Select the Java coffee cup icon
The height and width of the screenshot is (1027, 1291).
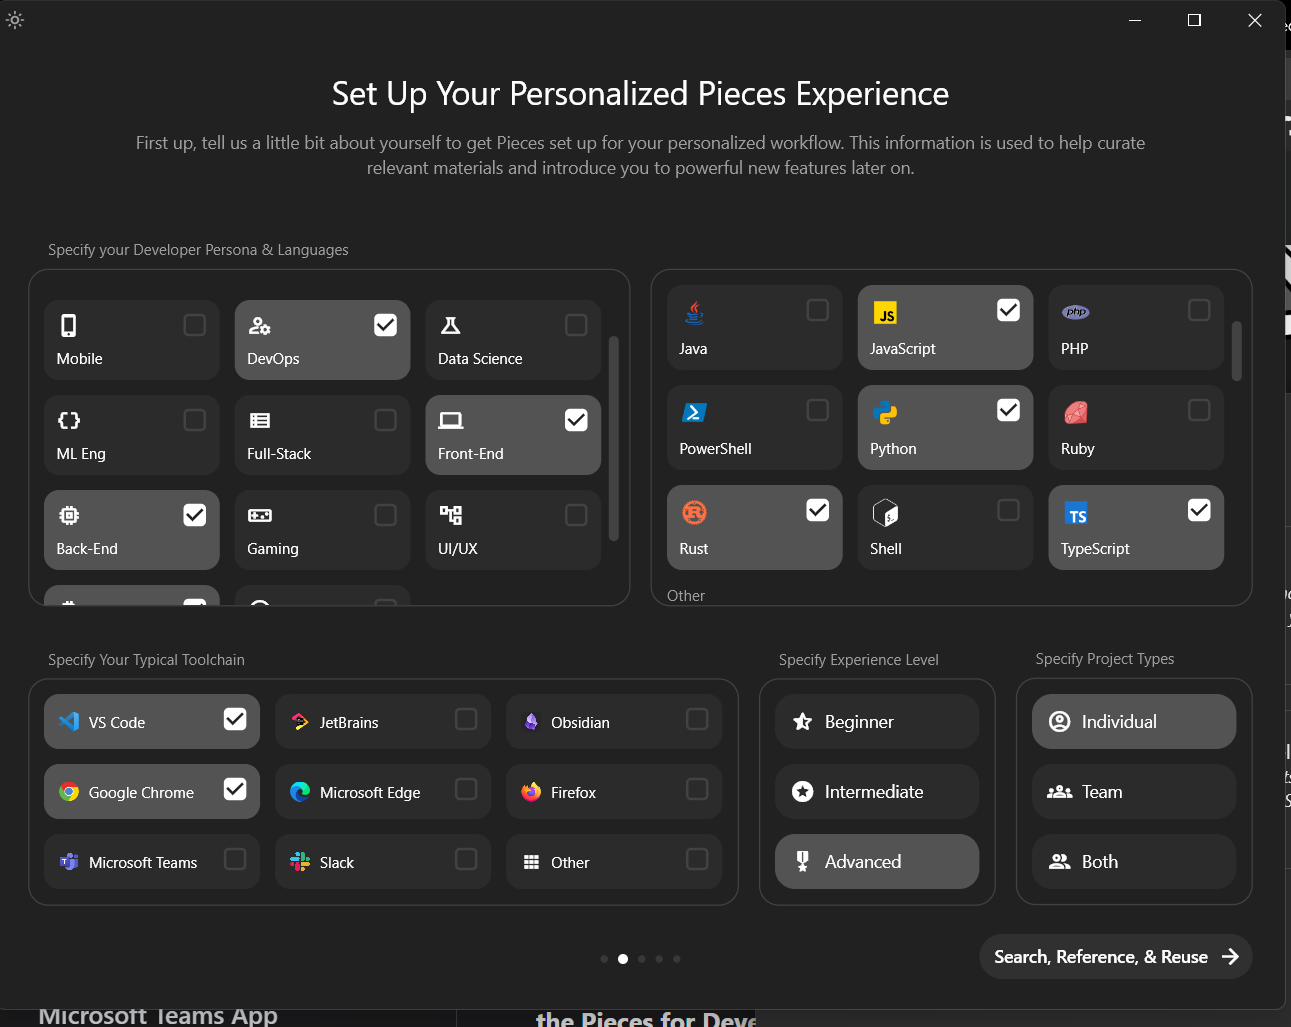[x=694, y=311]
